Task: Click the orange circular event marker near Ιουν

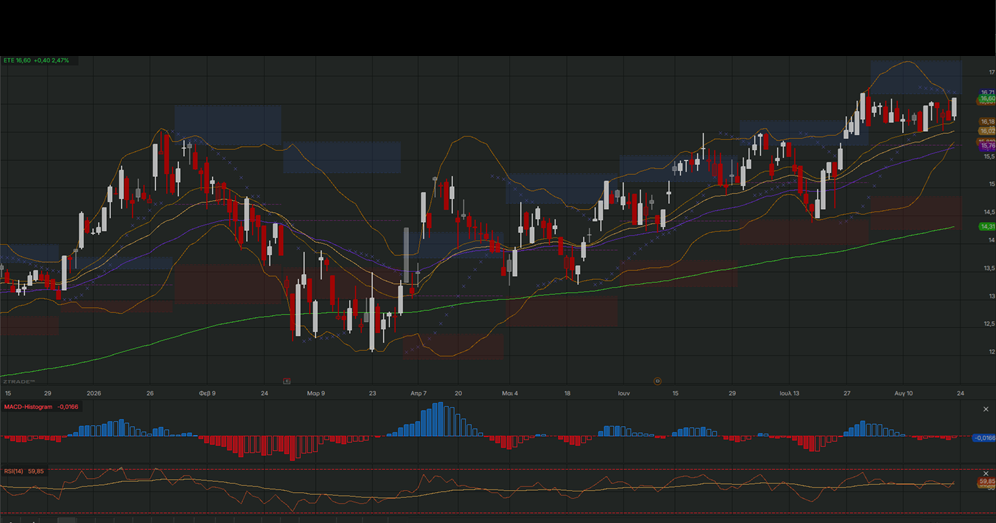Action: 657,381
